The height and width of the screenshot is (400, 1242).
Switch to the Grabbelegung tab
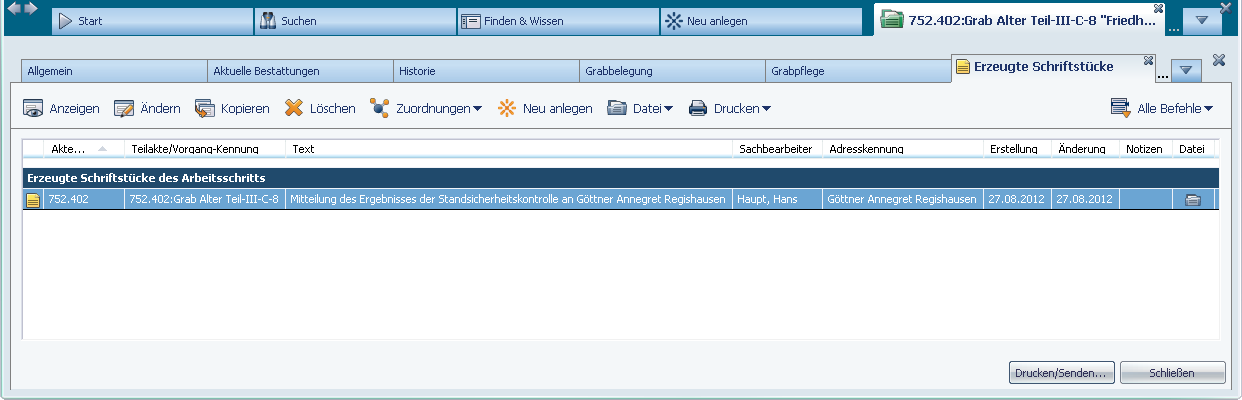pos(672,71)
